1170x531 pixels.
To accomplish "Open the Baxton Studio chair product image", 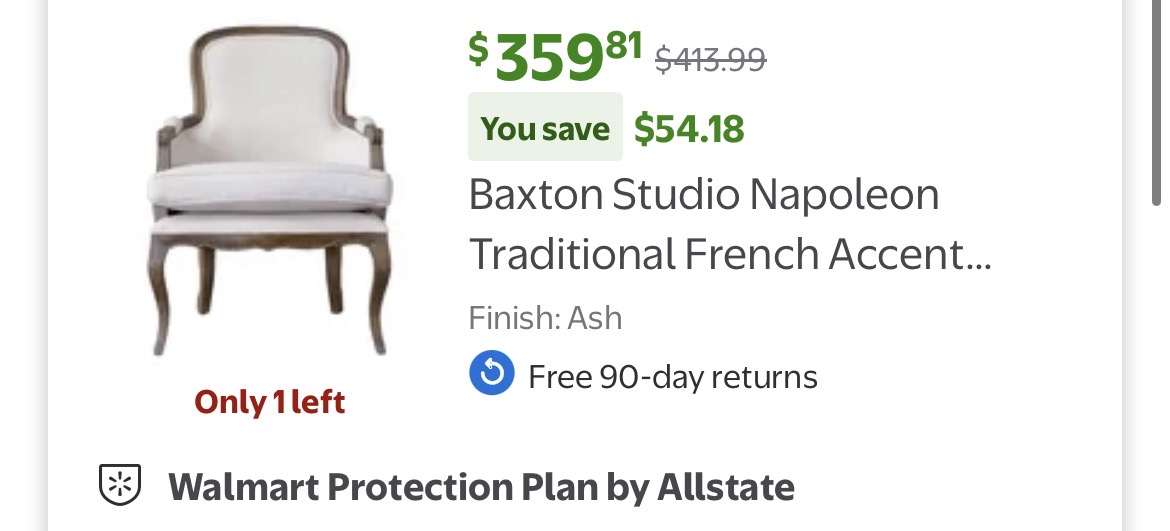I will tap(269, 192).
